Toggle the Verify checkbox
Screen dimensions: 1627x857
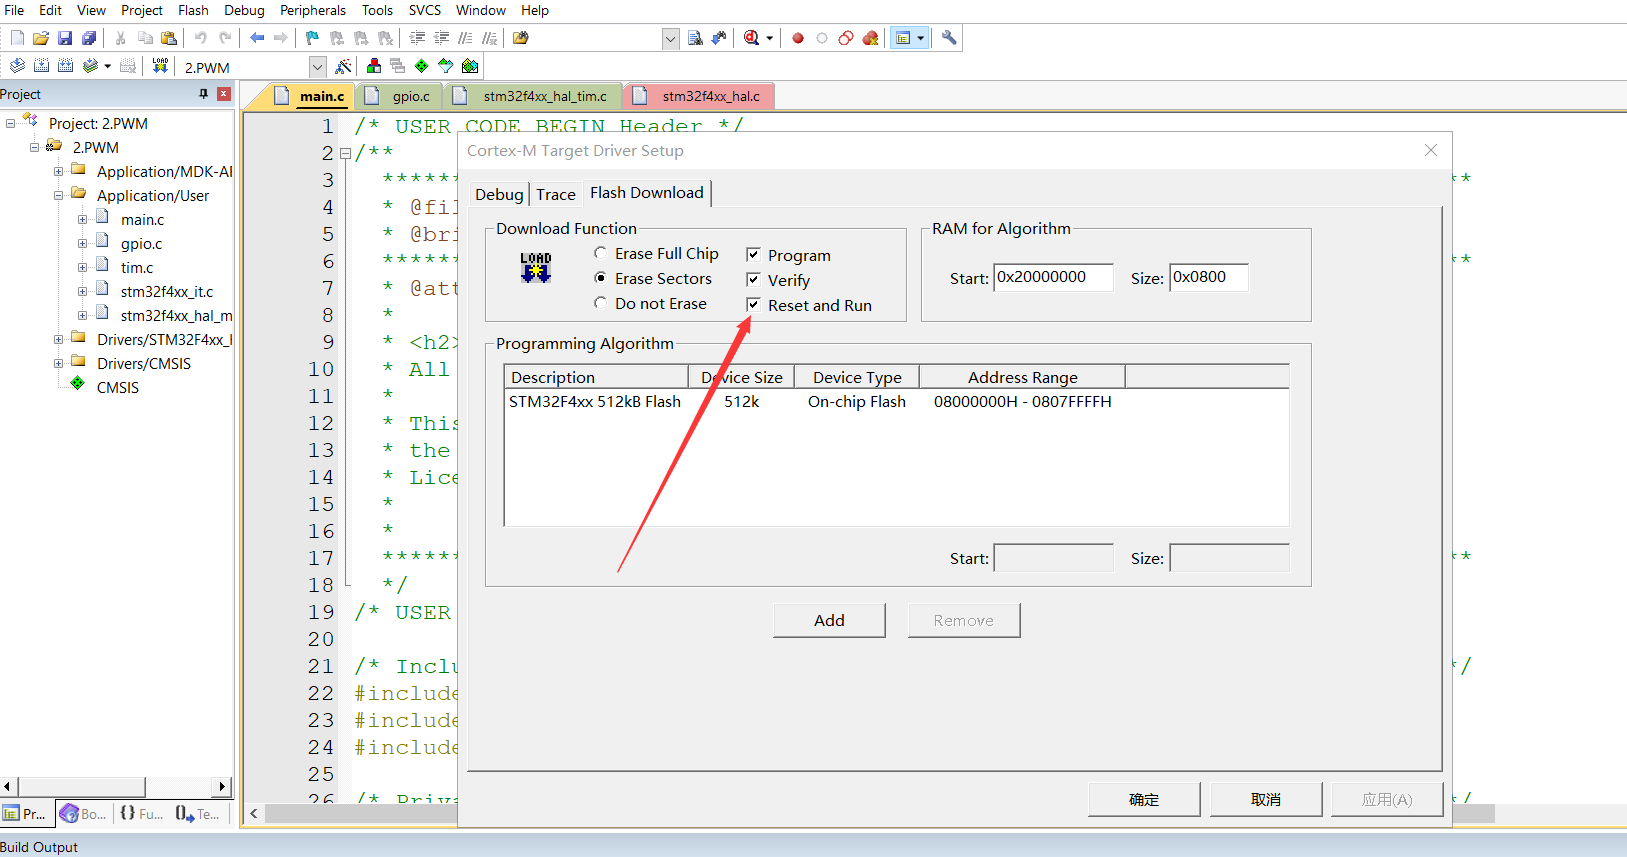coord(753,280)
